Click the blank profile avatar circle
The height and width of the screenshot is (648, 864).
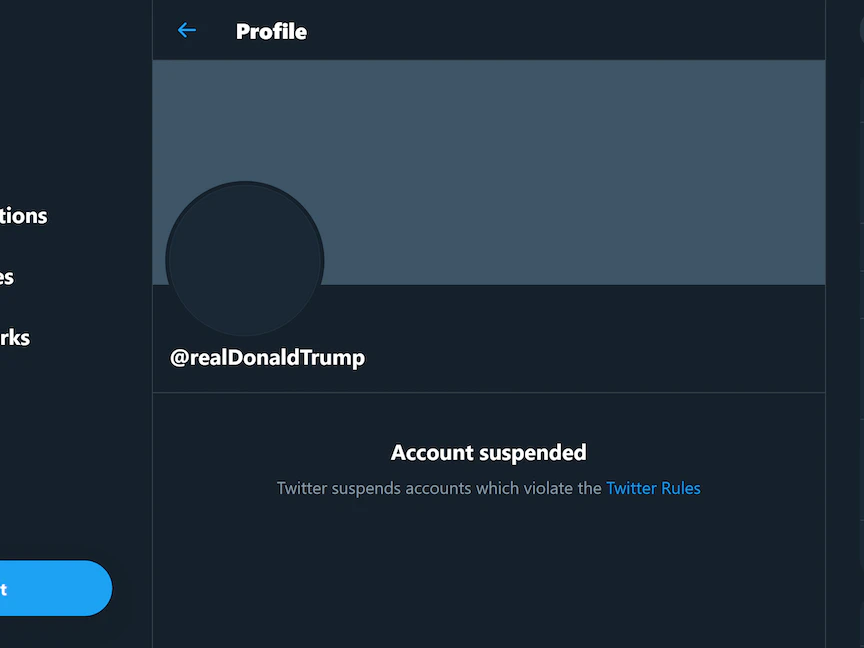[x=245, y=259]
